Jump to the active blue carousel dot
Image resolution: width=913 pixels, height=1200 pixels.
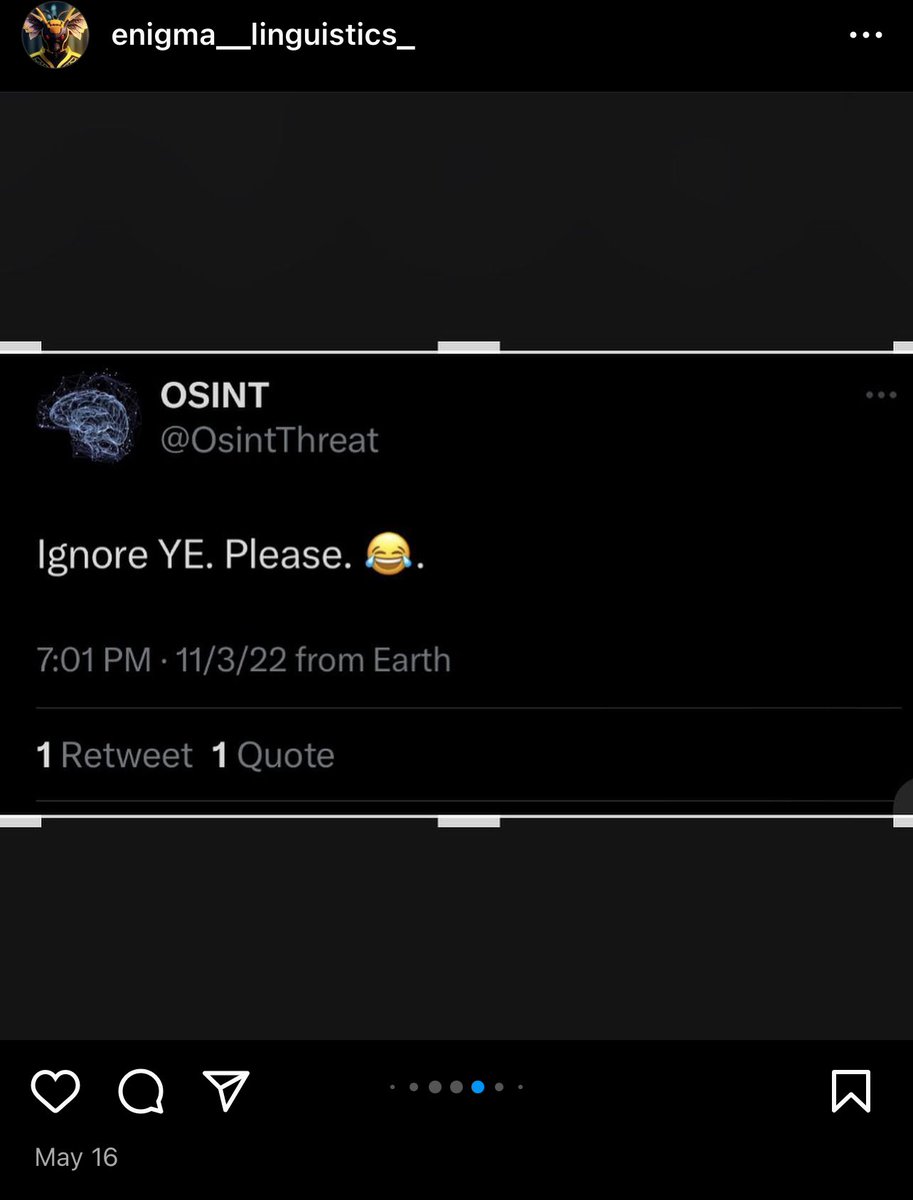[x=478, y=1087]
